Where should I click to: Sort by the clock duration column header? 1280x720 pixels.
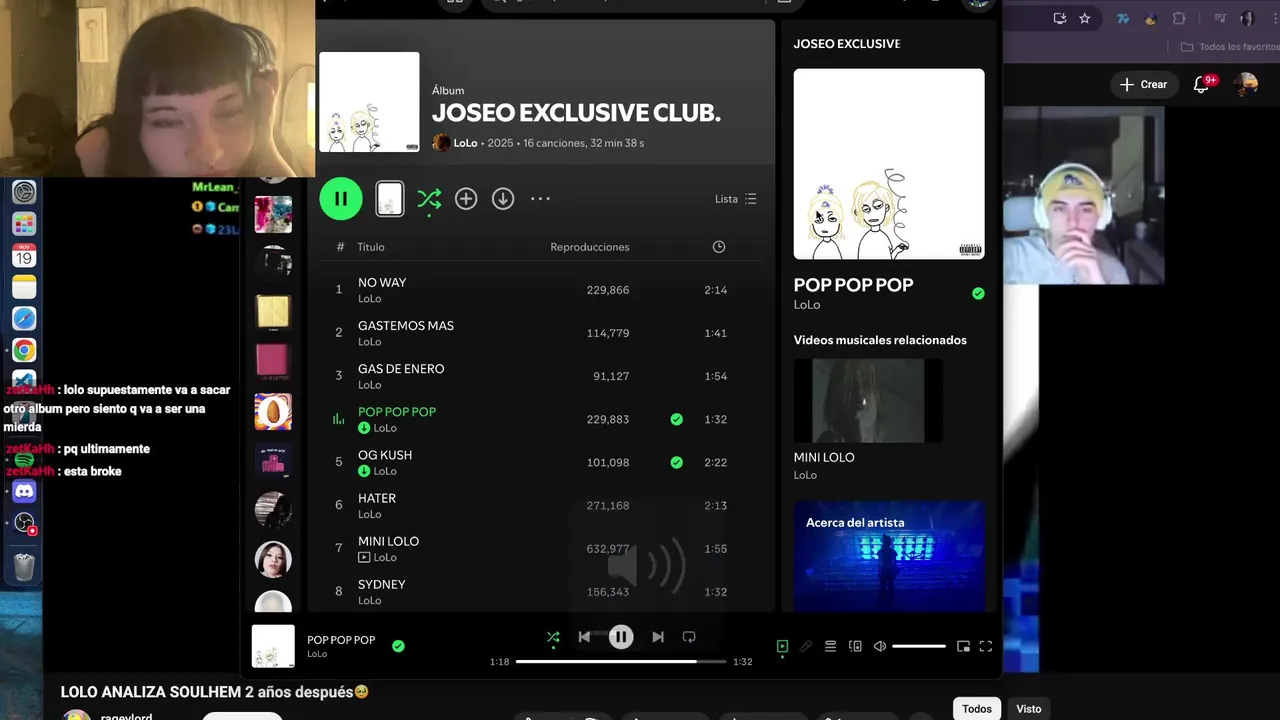pyautogui.click(x=719, y=247)
